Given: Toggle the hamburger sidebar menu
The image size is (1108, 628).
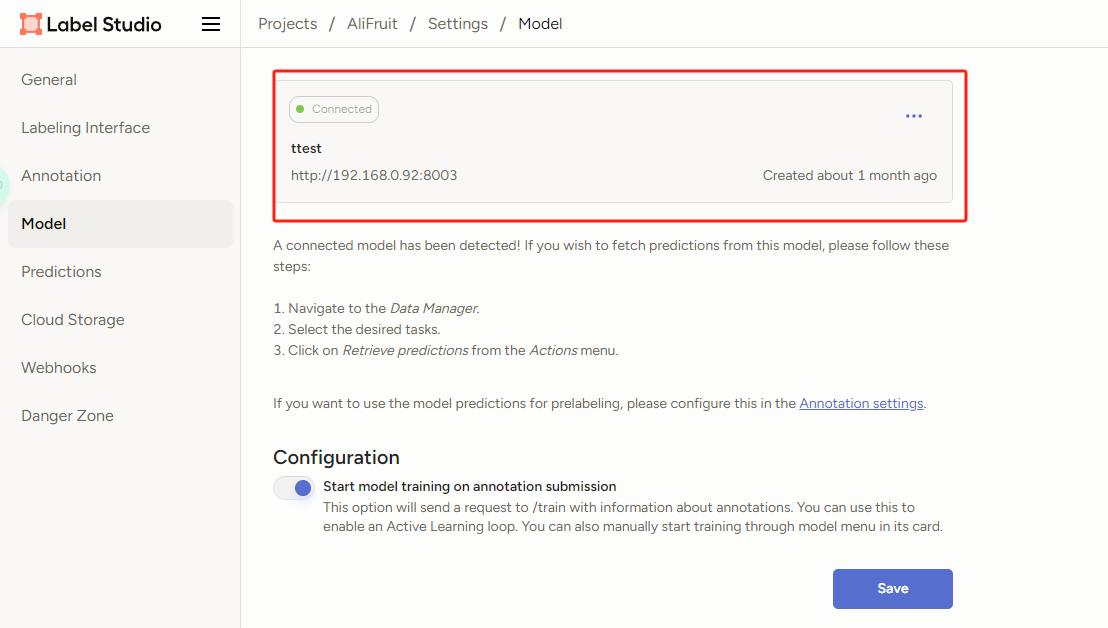Looking at the screenshot, I should pyautogui.click(x=211, y=24).
